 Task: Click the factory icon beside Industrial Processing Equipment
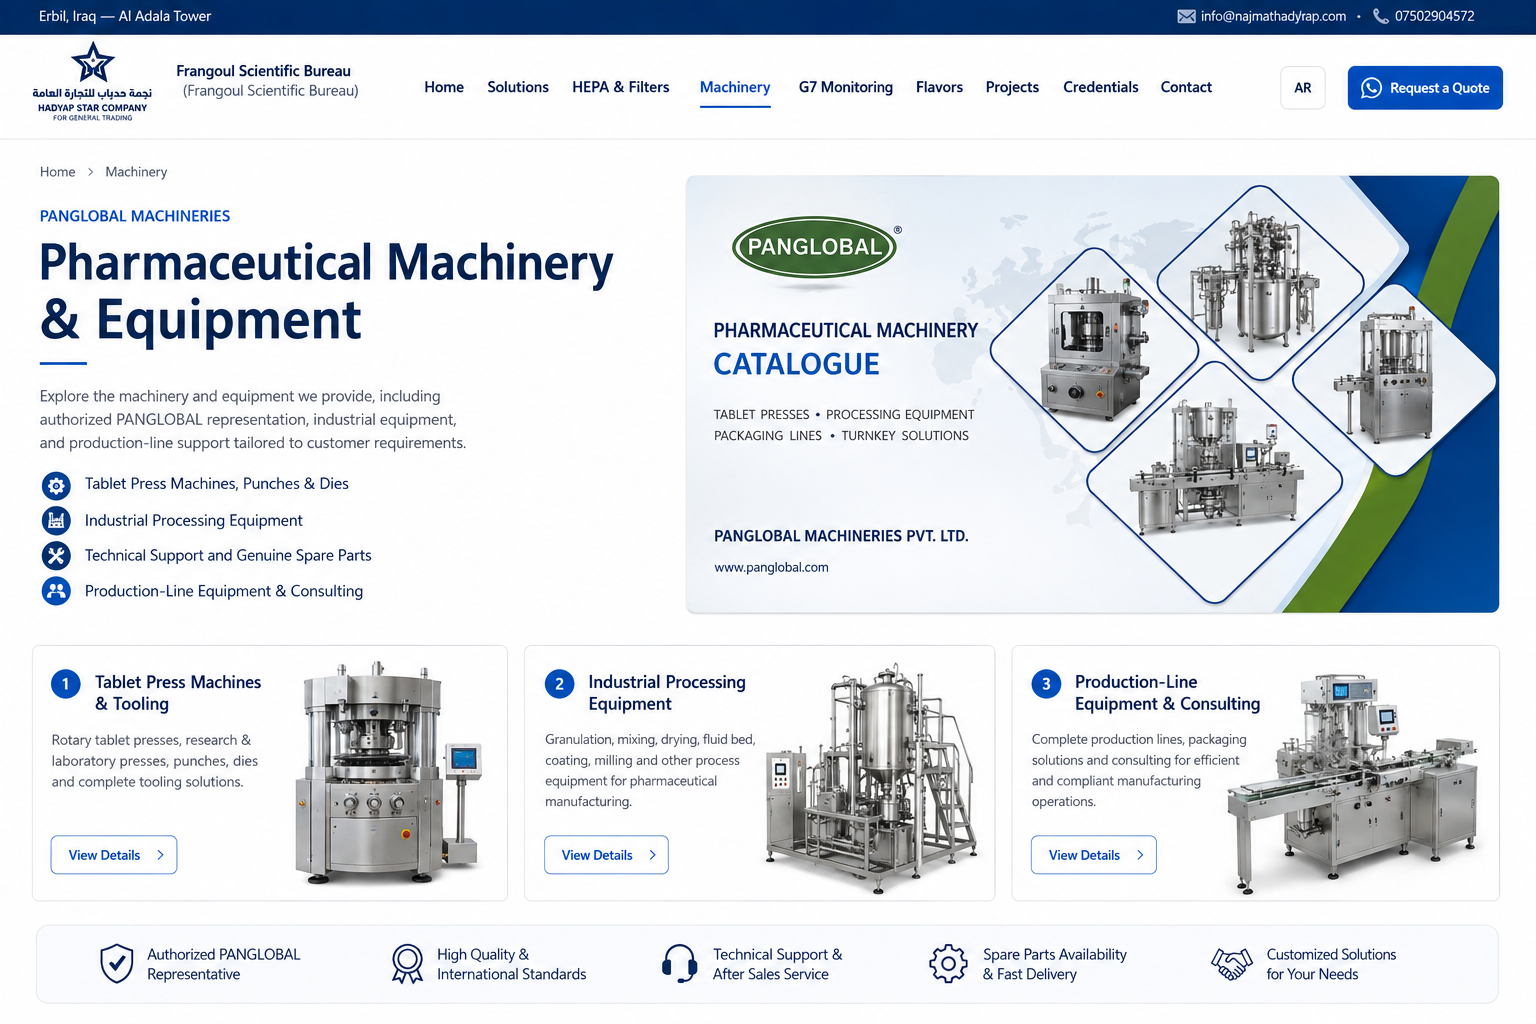click(x=56, y=521)
